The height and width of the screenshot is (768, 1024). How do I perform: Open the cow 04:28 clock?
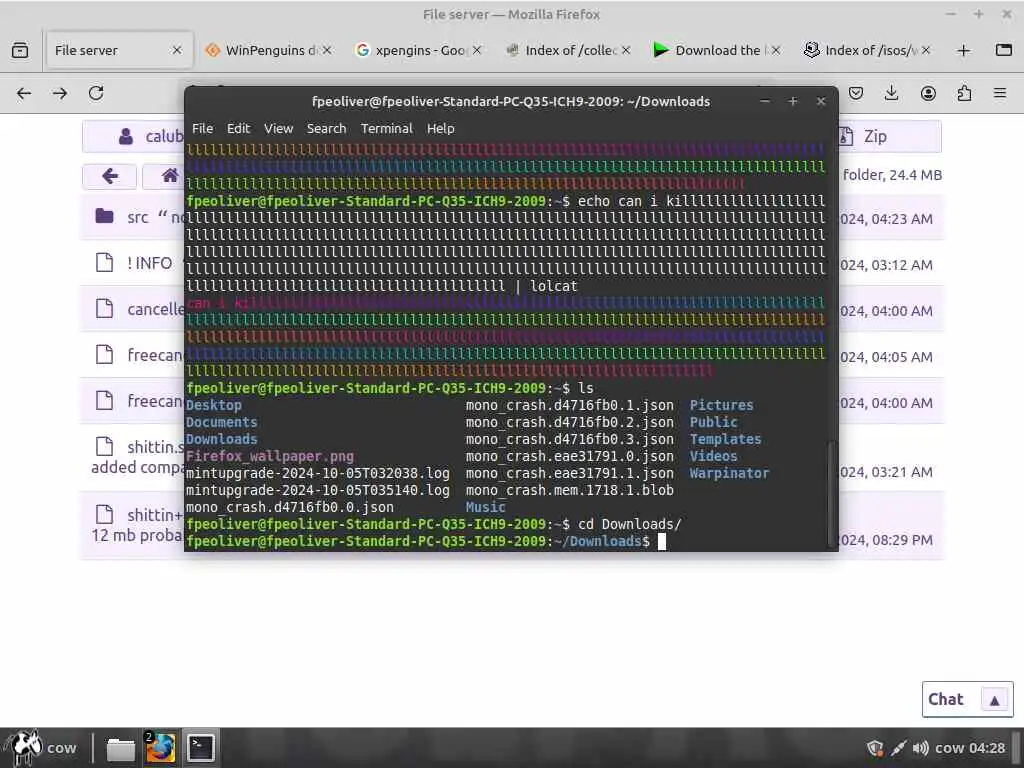click(970, 748)
